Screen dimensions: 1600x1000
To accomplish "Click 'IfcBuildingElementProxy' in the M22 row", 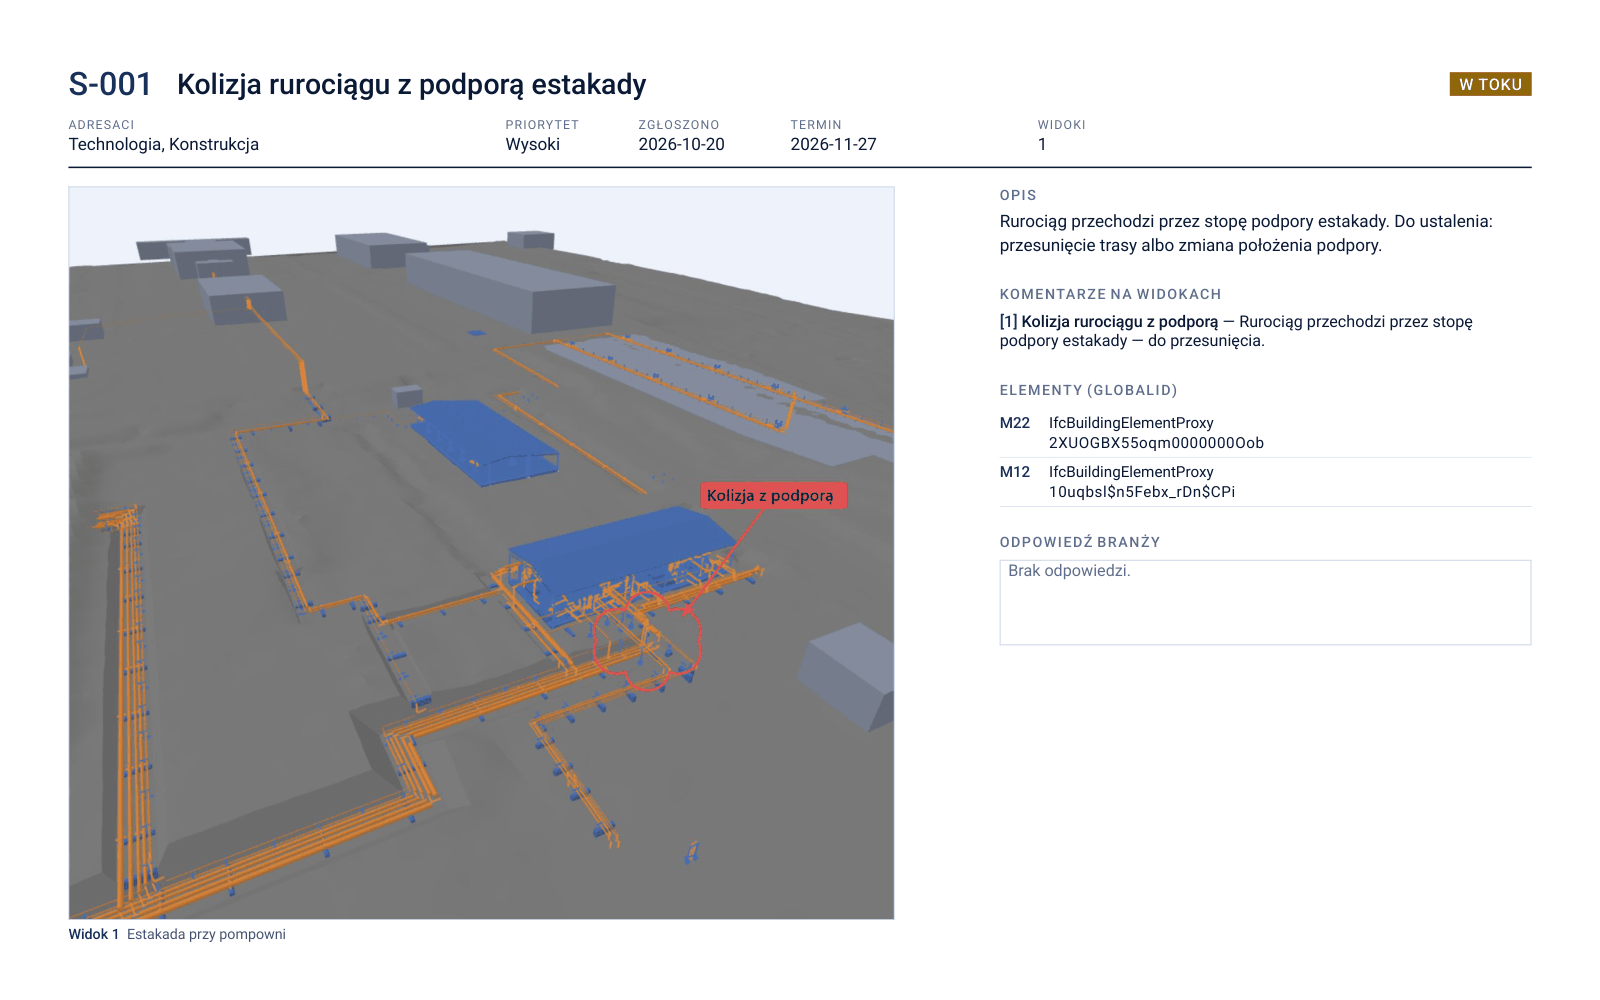I will [x=1131, y=423].
